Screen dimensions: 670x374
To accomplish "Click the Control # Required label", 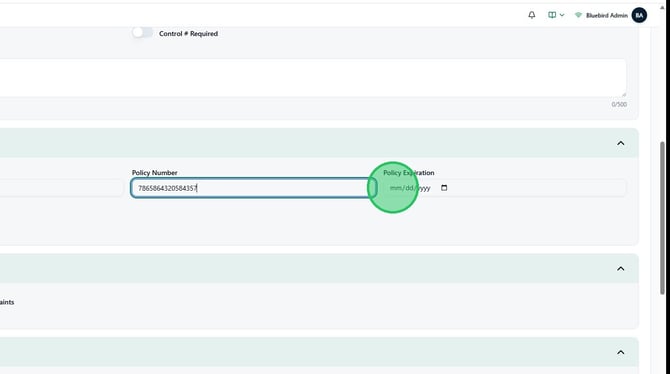I will (x=188, y=33).
